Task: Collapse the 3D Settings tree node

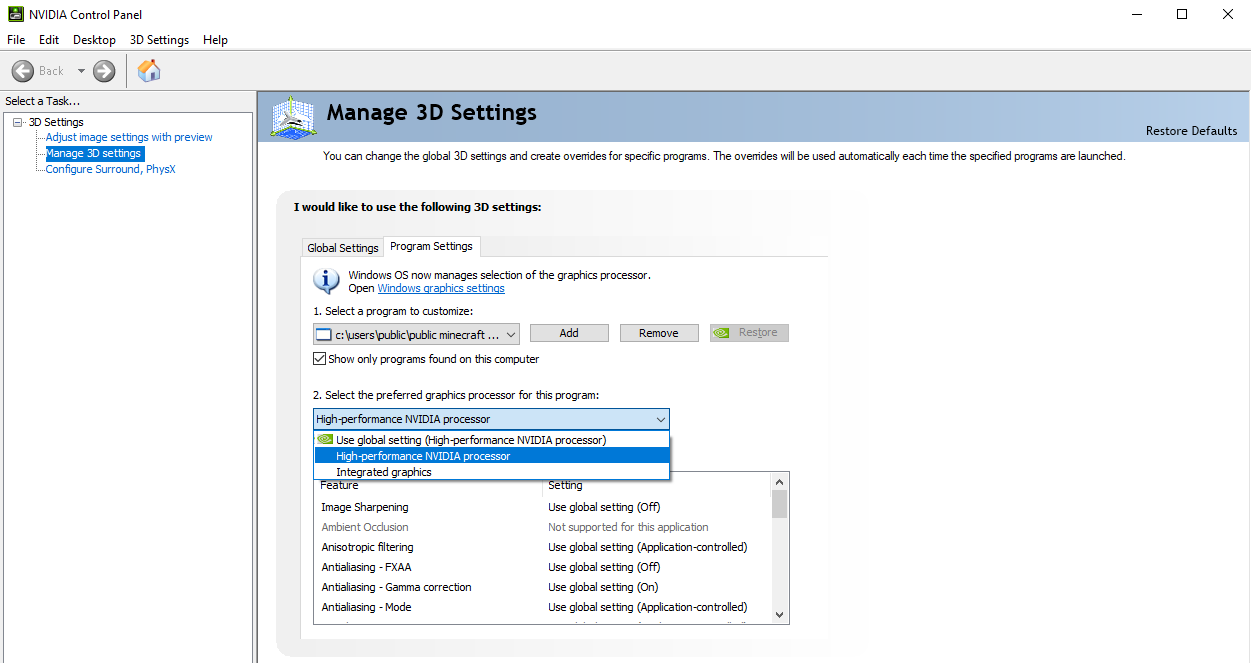Action: [17, 122]
